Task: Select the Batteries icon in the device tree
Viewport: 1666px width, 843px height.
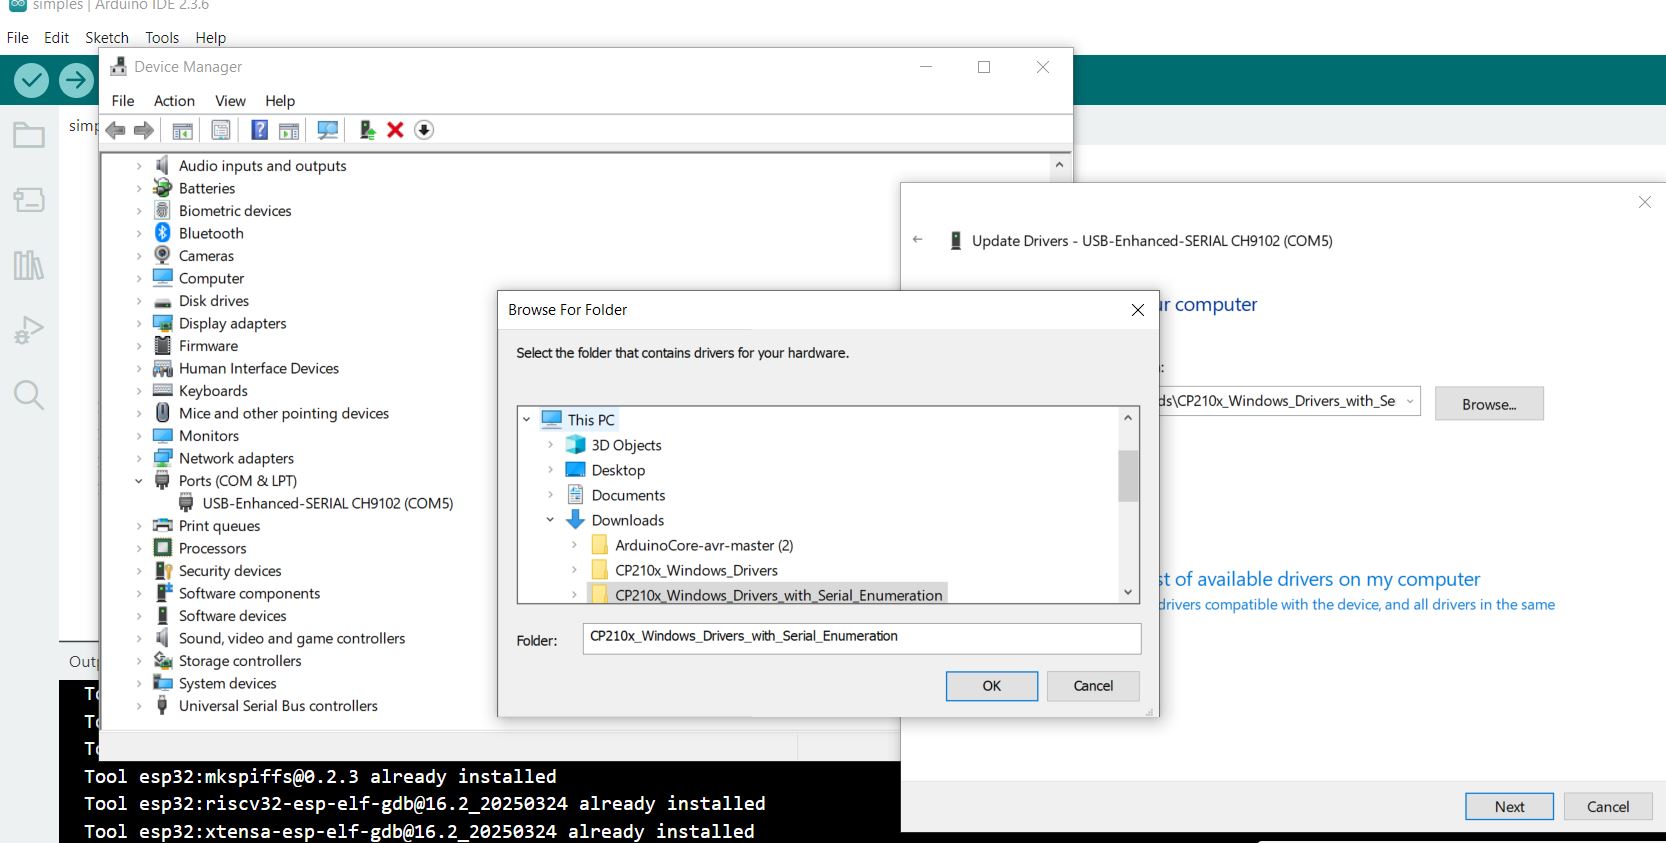Action: (163, 188)
